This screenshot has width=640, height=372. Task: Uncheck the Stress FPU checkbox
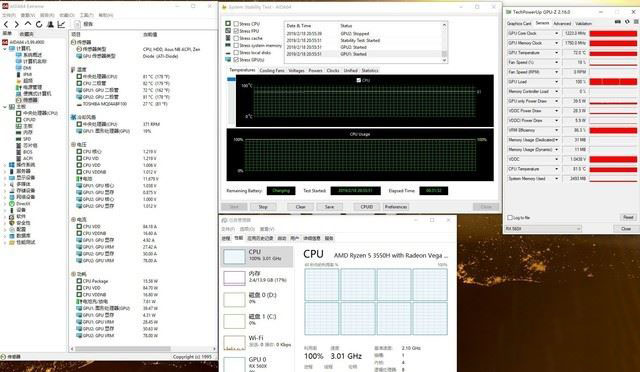click(236, 31)
